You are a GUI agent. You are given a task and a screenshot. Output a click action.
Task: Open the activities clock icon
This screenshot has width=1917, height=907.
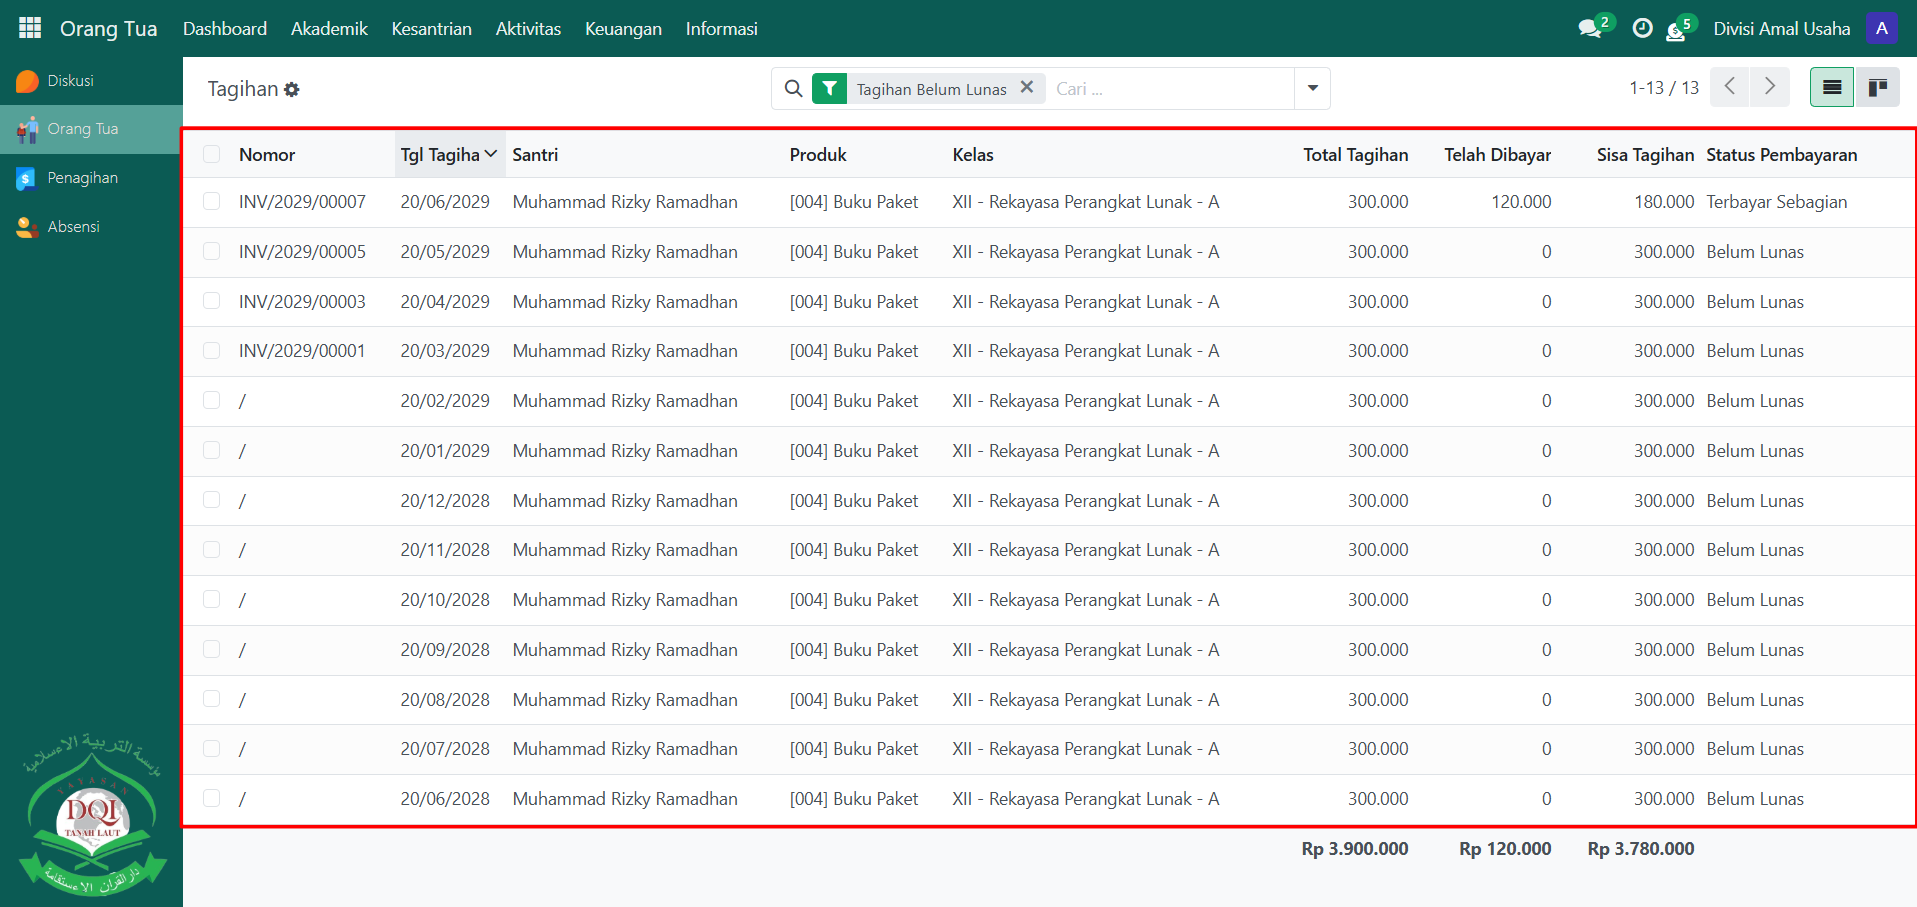[x=1642, y=29]
